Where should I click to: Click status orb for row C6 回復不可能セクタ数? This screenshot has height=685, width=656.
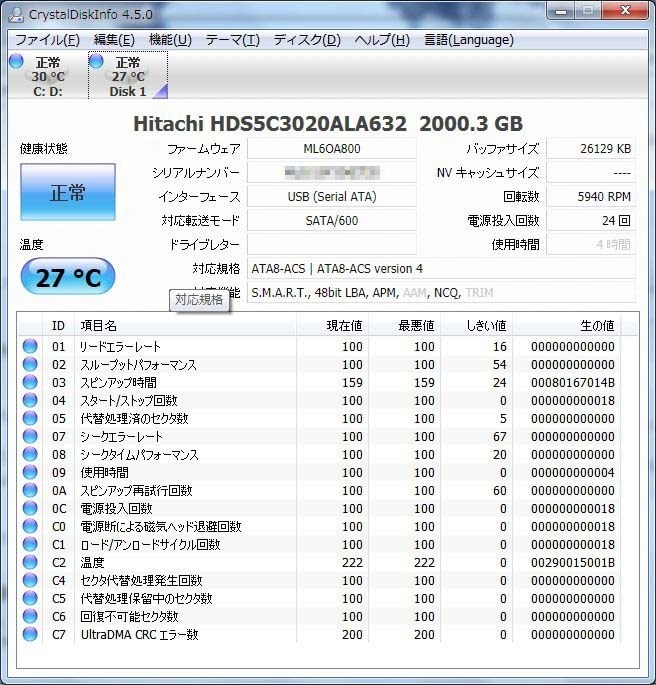(30, 616)
